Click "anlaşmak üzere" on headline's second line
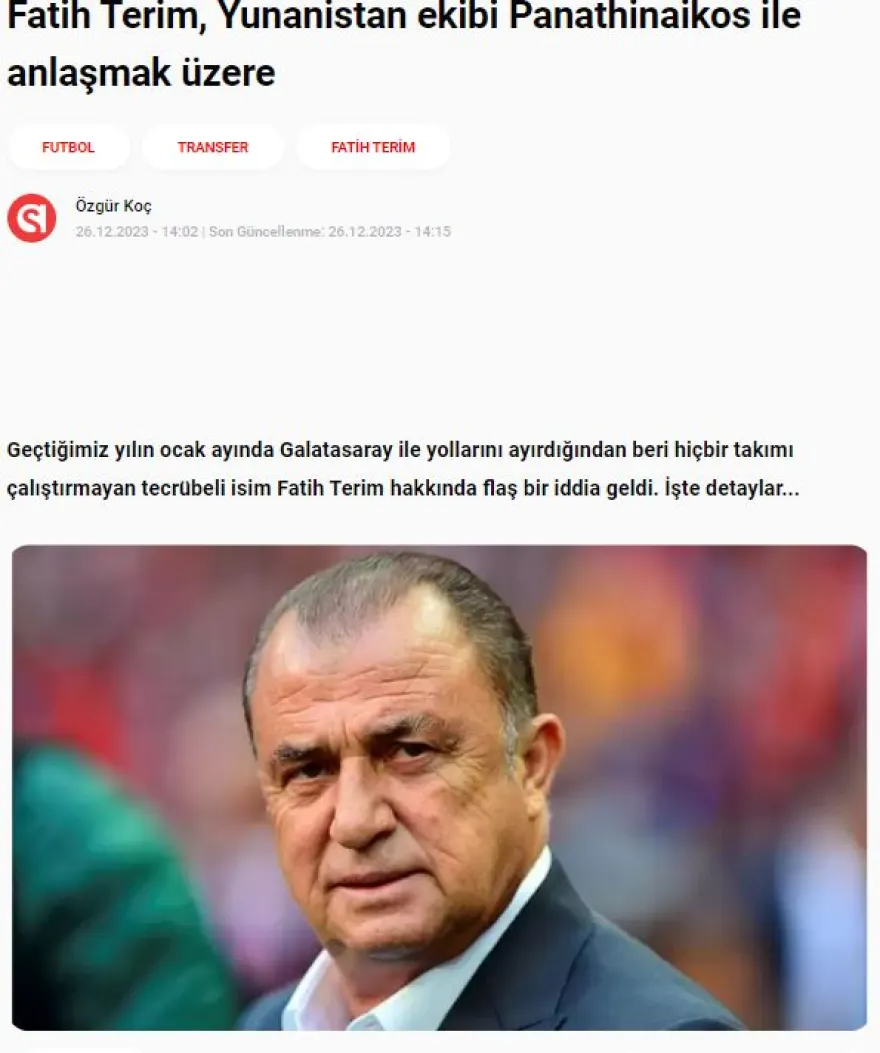Image resolution: width=880 pixels, height=1053 pixels. tap(141, 73)
